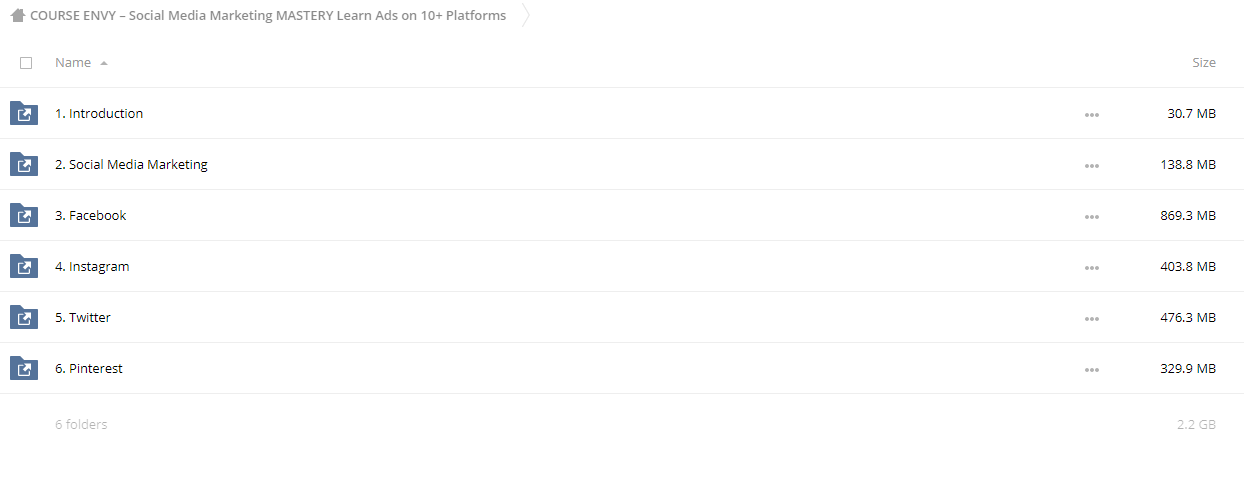Viewport: 1244px width, 478px height.
Task: Click the folder icon next to 5. Twitter
Action: (24, 317)
